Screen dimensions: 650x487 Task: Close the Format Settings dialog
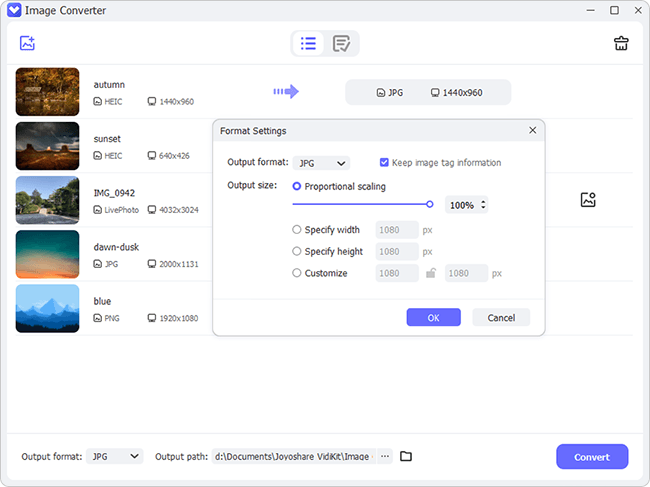pyautogui.click(x=532, y=131)
